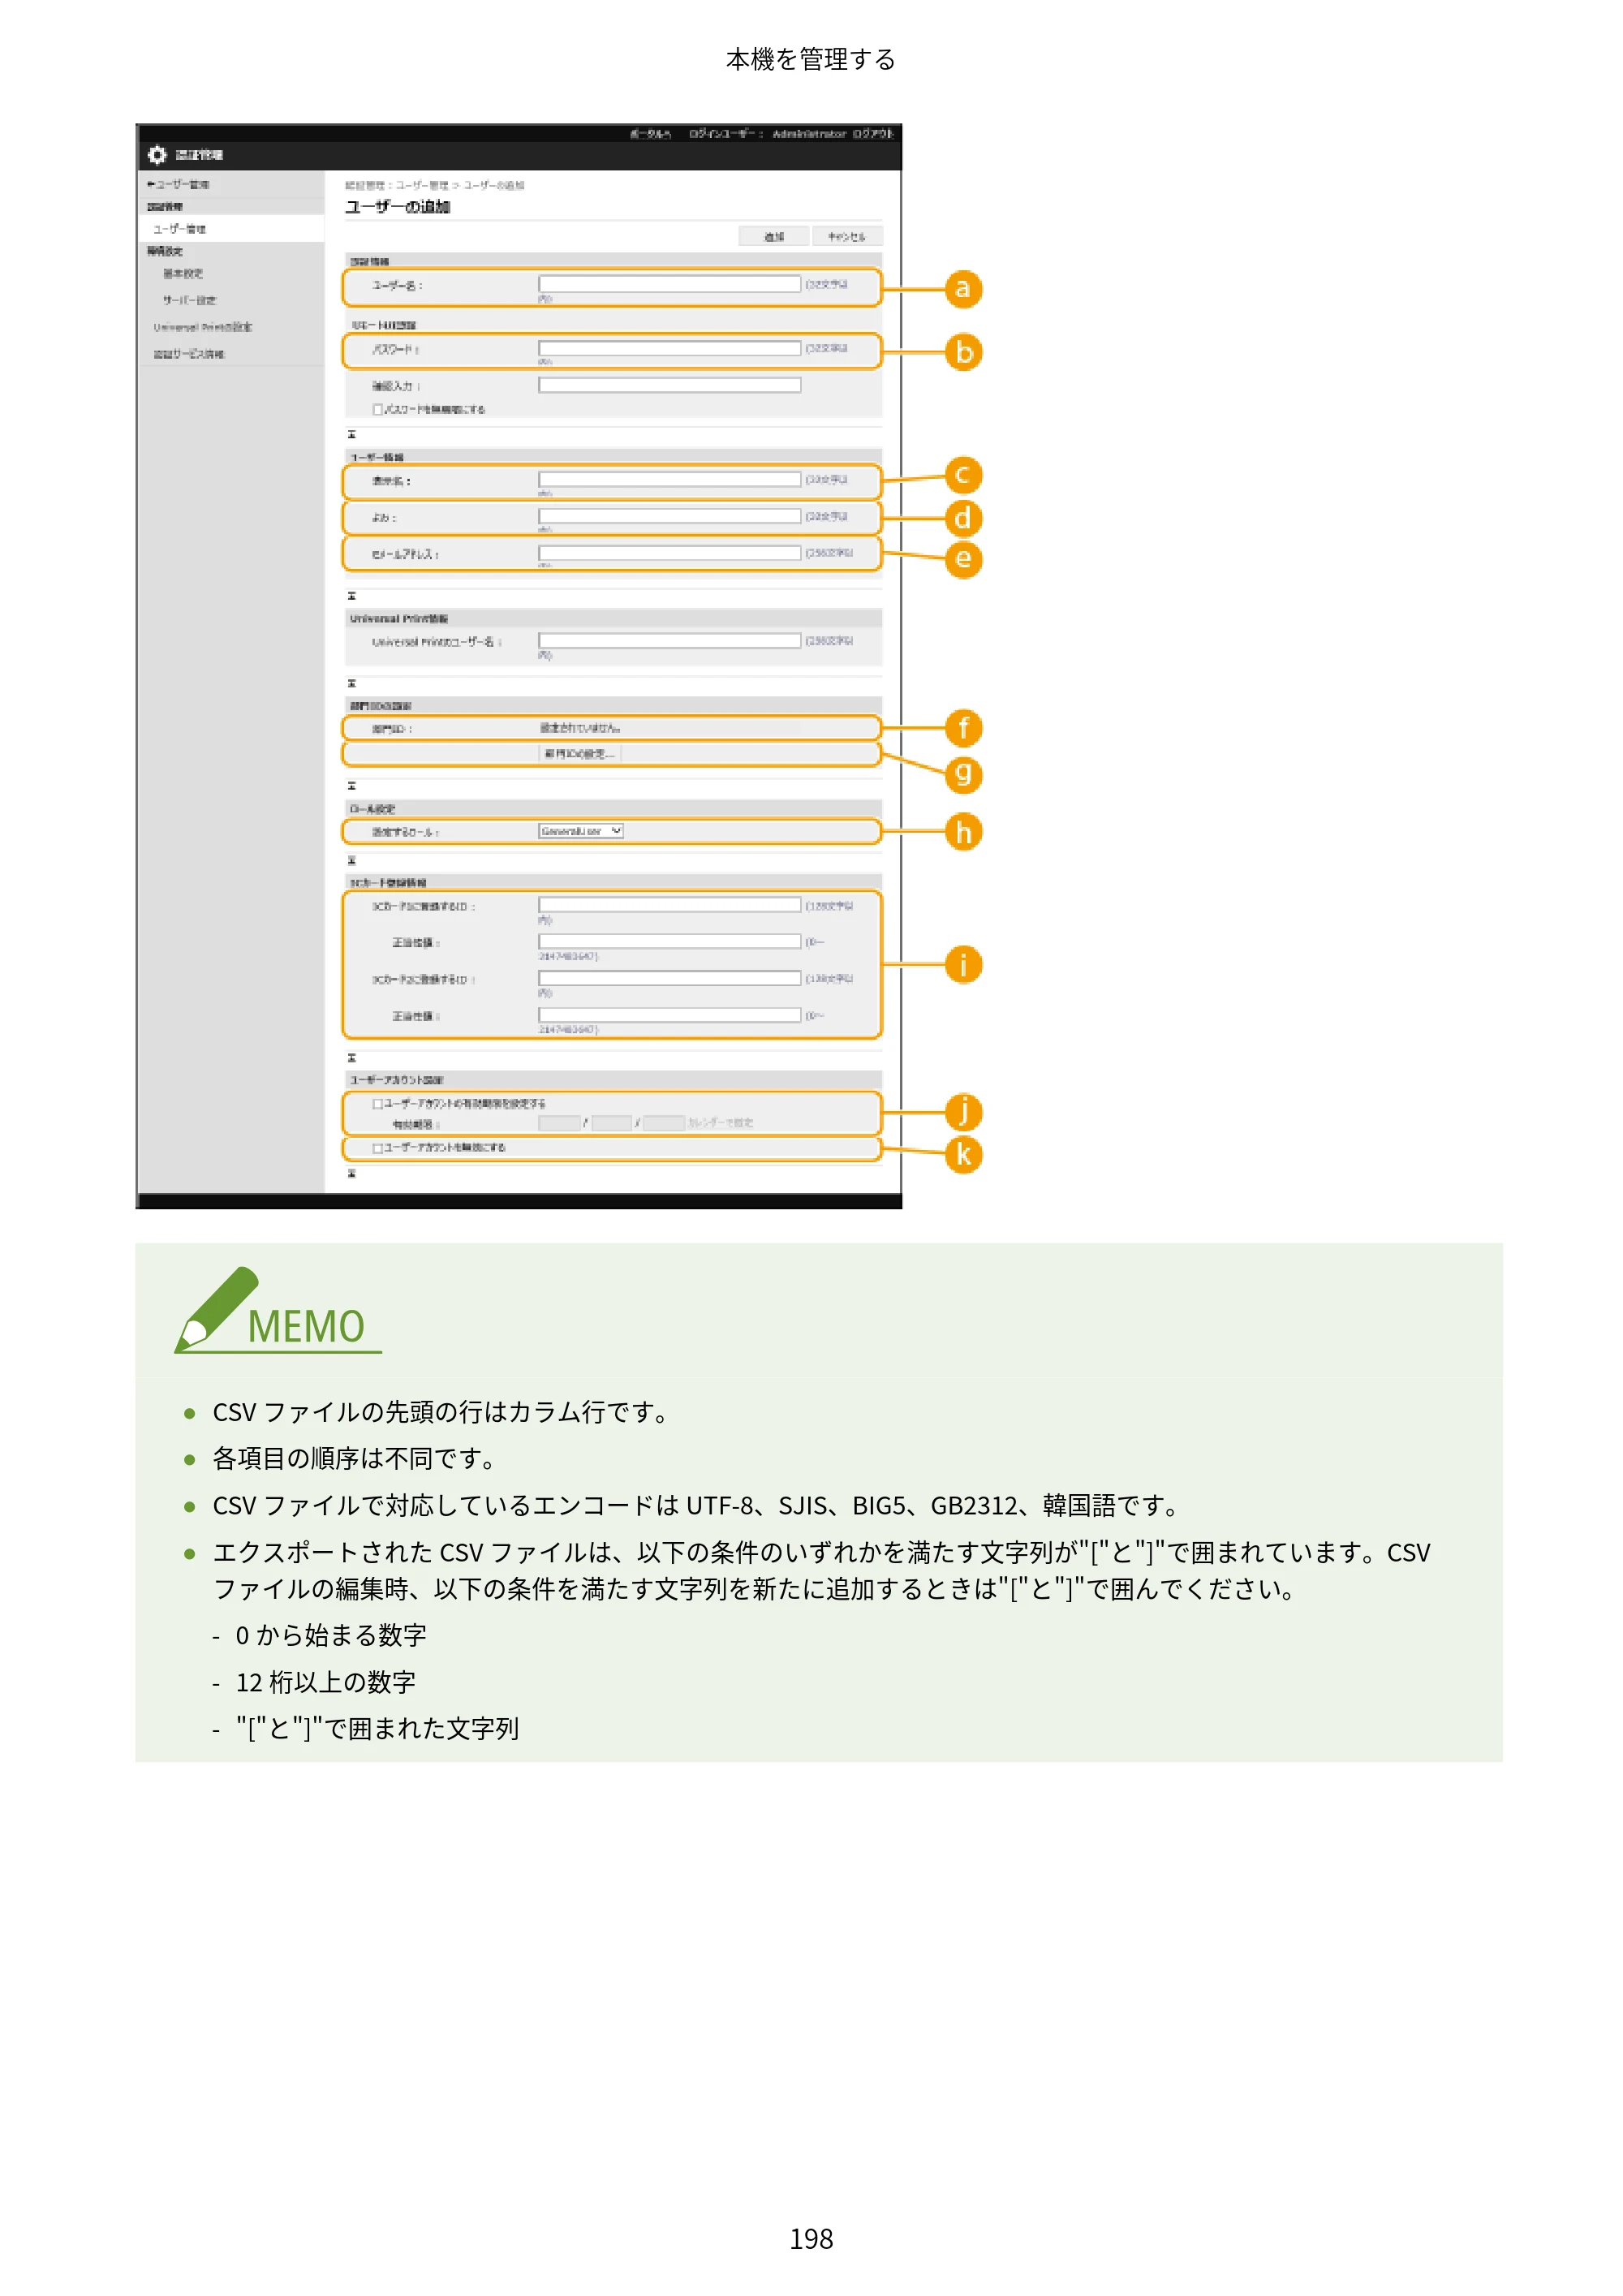The width and height of the screenshot is (1623, 2296).
Task: Click top-of-page icon below account settings section
Action: coord(351,1174)
